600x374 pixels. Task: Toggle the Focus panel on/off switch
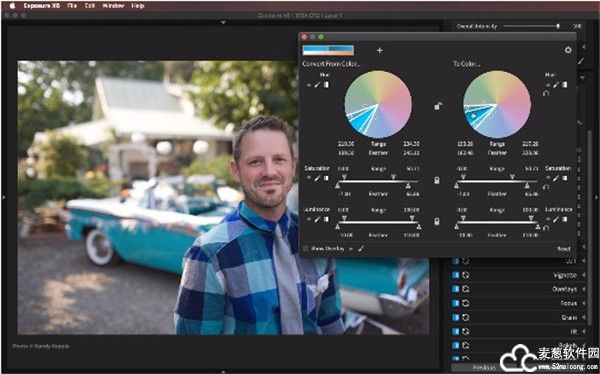click(455, 303)
